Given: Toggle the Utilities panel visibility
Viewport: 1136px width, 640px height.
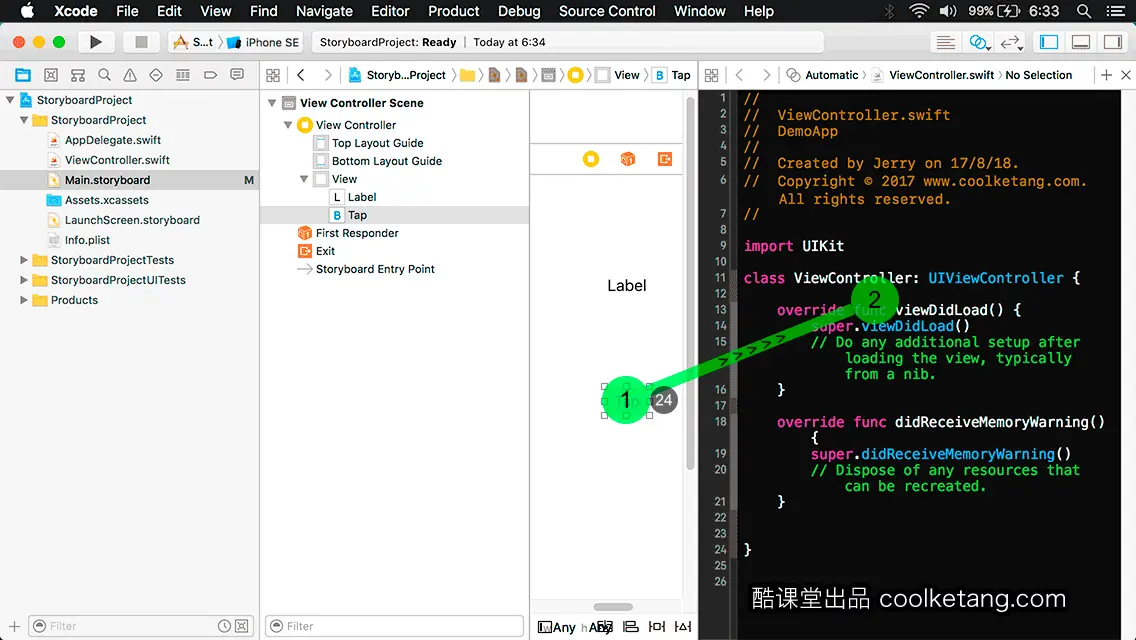Looking at the screenshot, I should tap(1113, 42).
